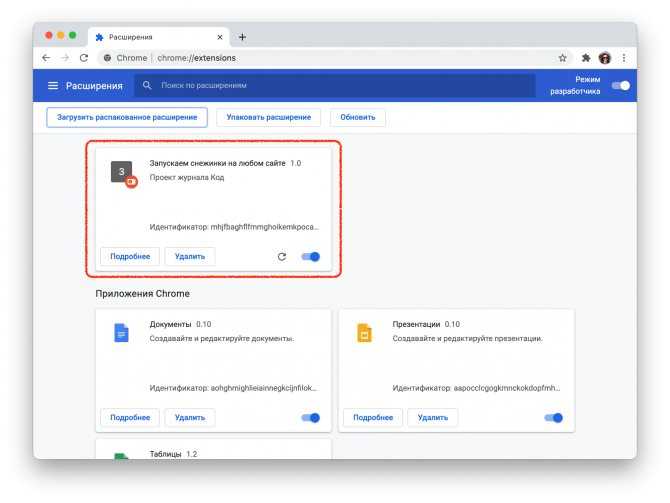This screenshot has width=670, height=503.
Task: Click the Документы 0.10 title
Action: (180, 324)
